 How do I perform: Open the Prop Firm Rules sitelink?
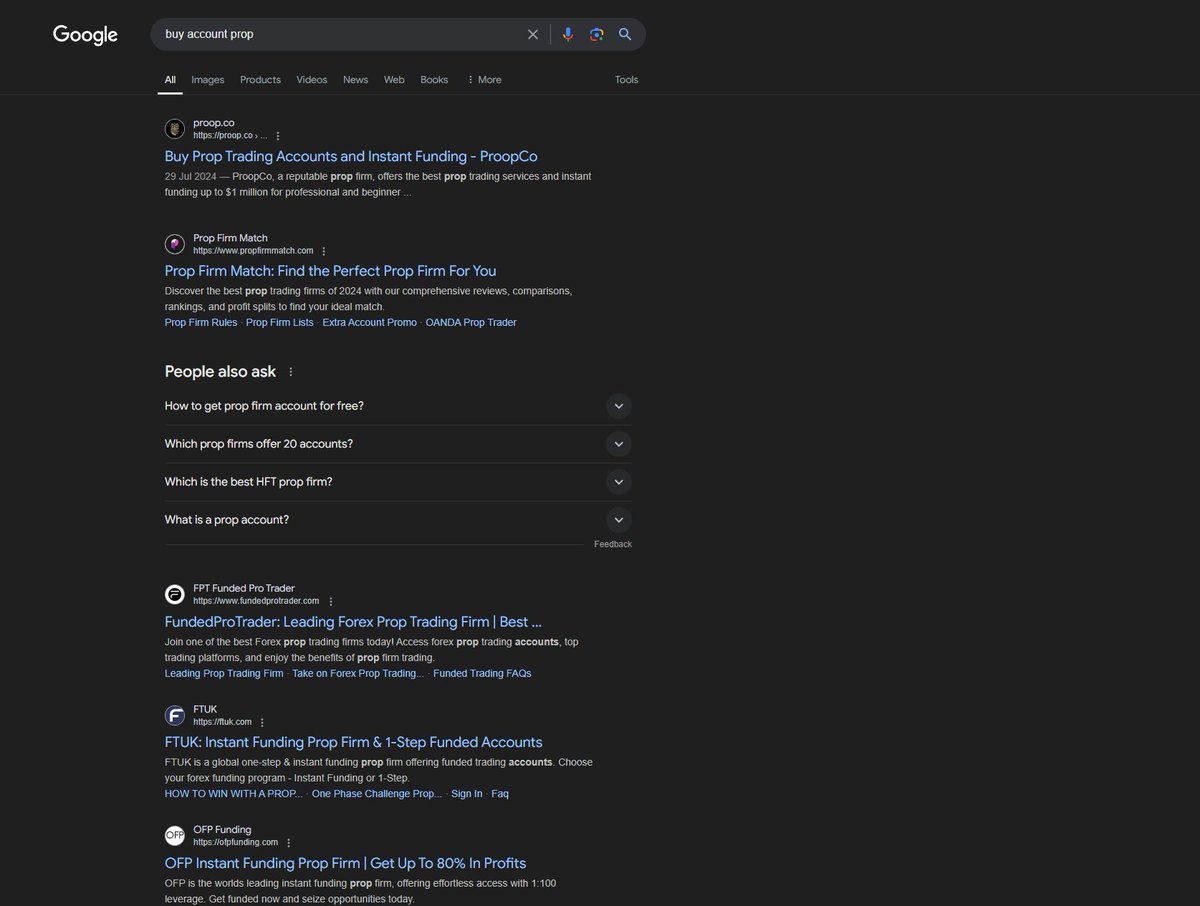(201, 323)
